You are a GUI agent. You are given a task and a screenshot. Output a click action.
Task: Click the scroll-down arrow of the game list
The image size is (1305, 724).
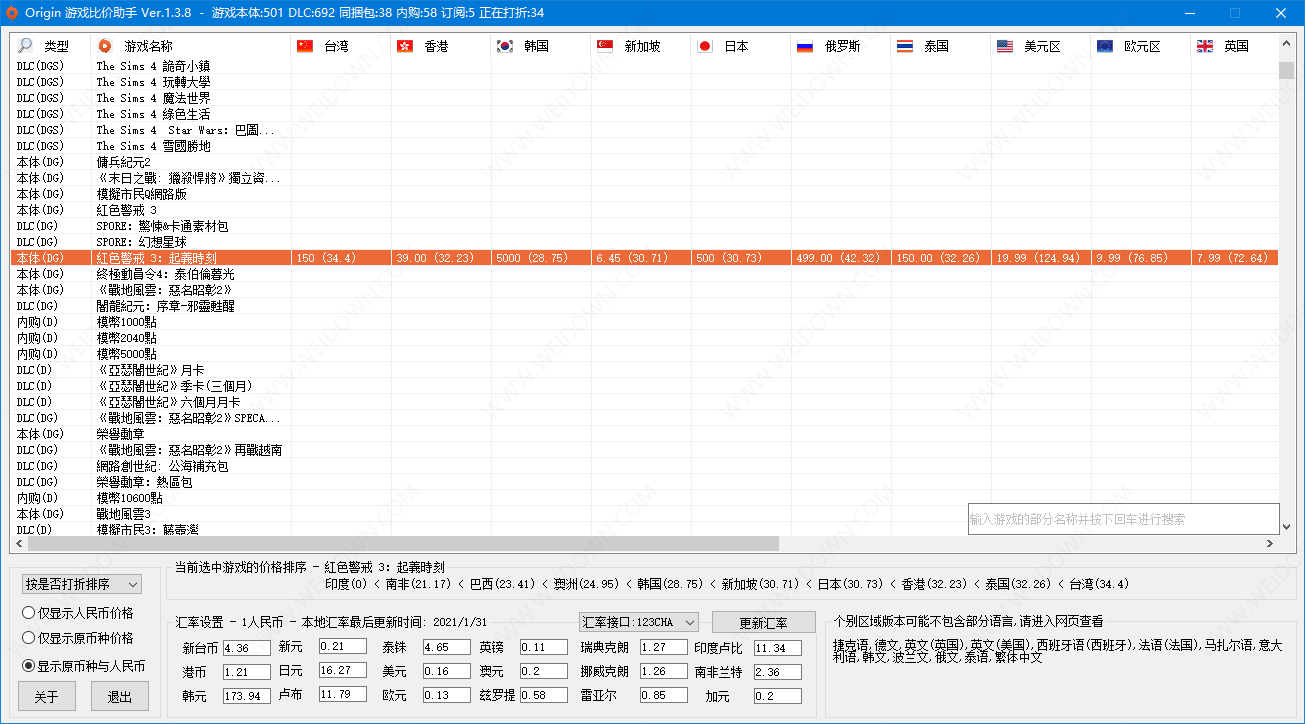(1287, 527)
